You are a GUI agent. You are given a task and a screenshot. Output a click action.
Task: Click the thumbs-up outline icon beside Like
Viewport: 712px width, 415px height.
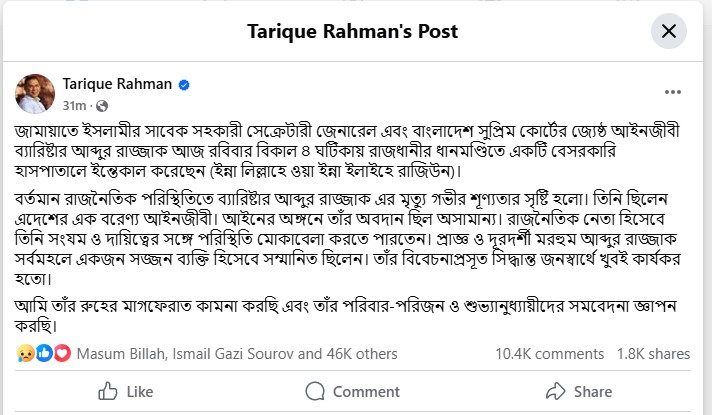[x=108, y=391]
